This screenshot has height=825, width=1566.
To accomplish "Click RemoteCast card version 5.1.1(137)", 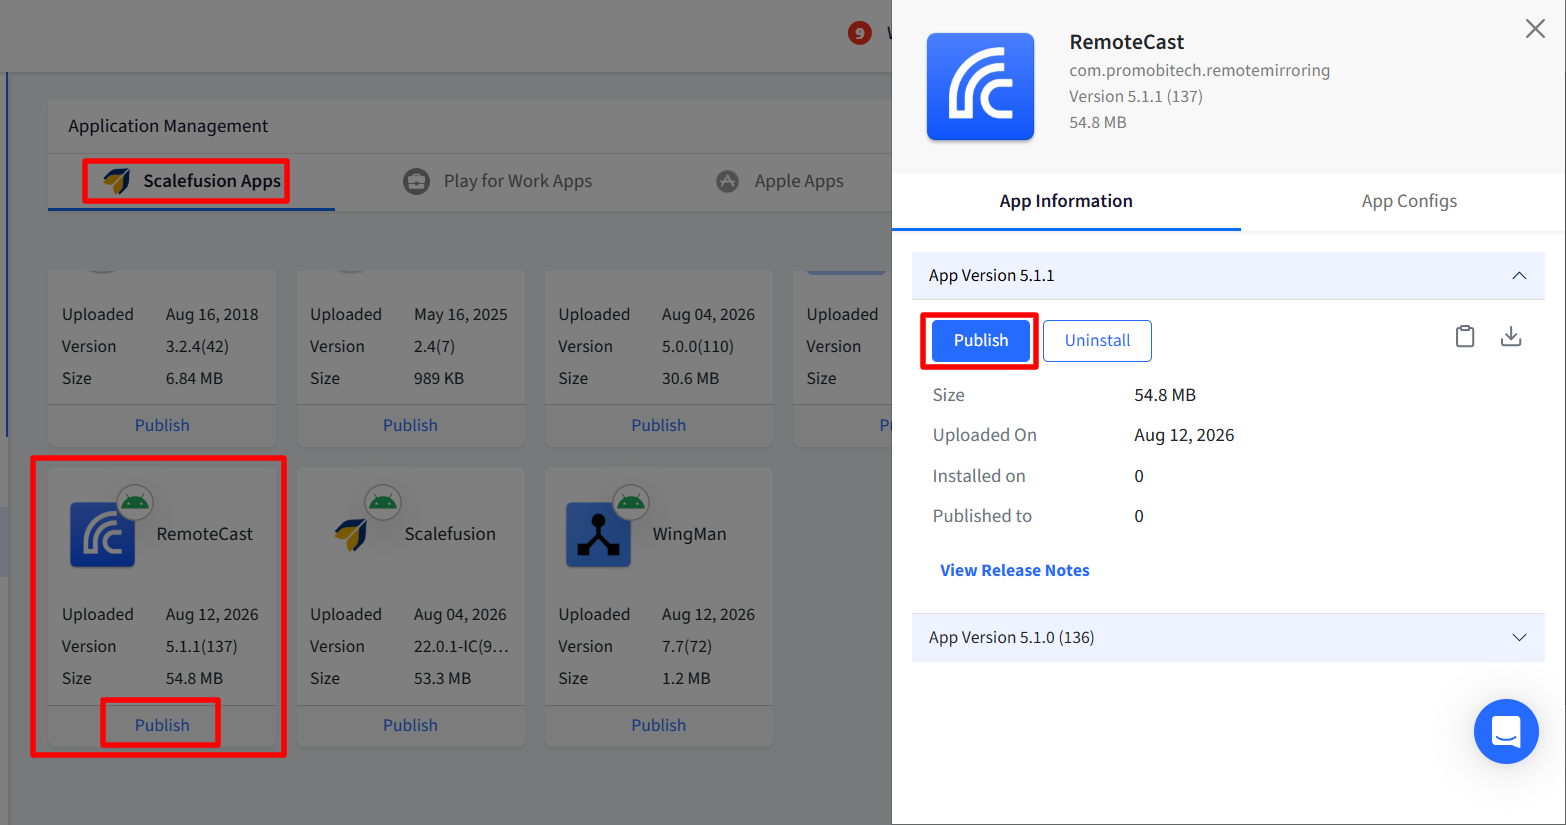I will coord(201,646).
